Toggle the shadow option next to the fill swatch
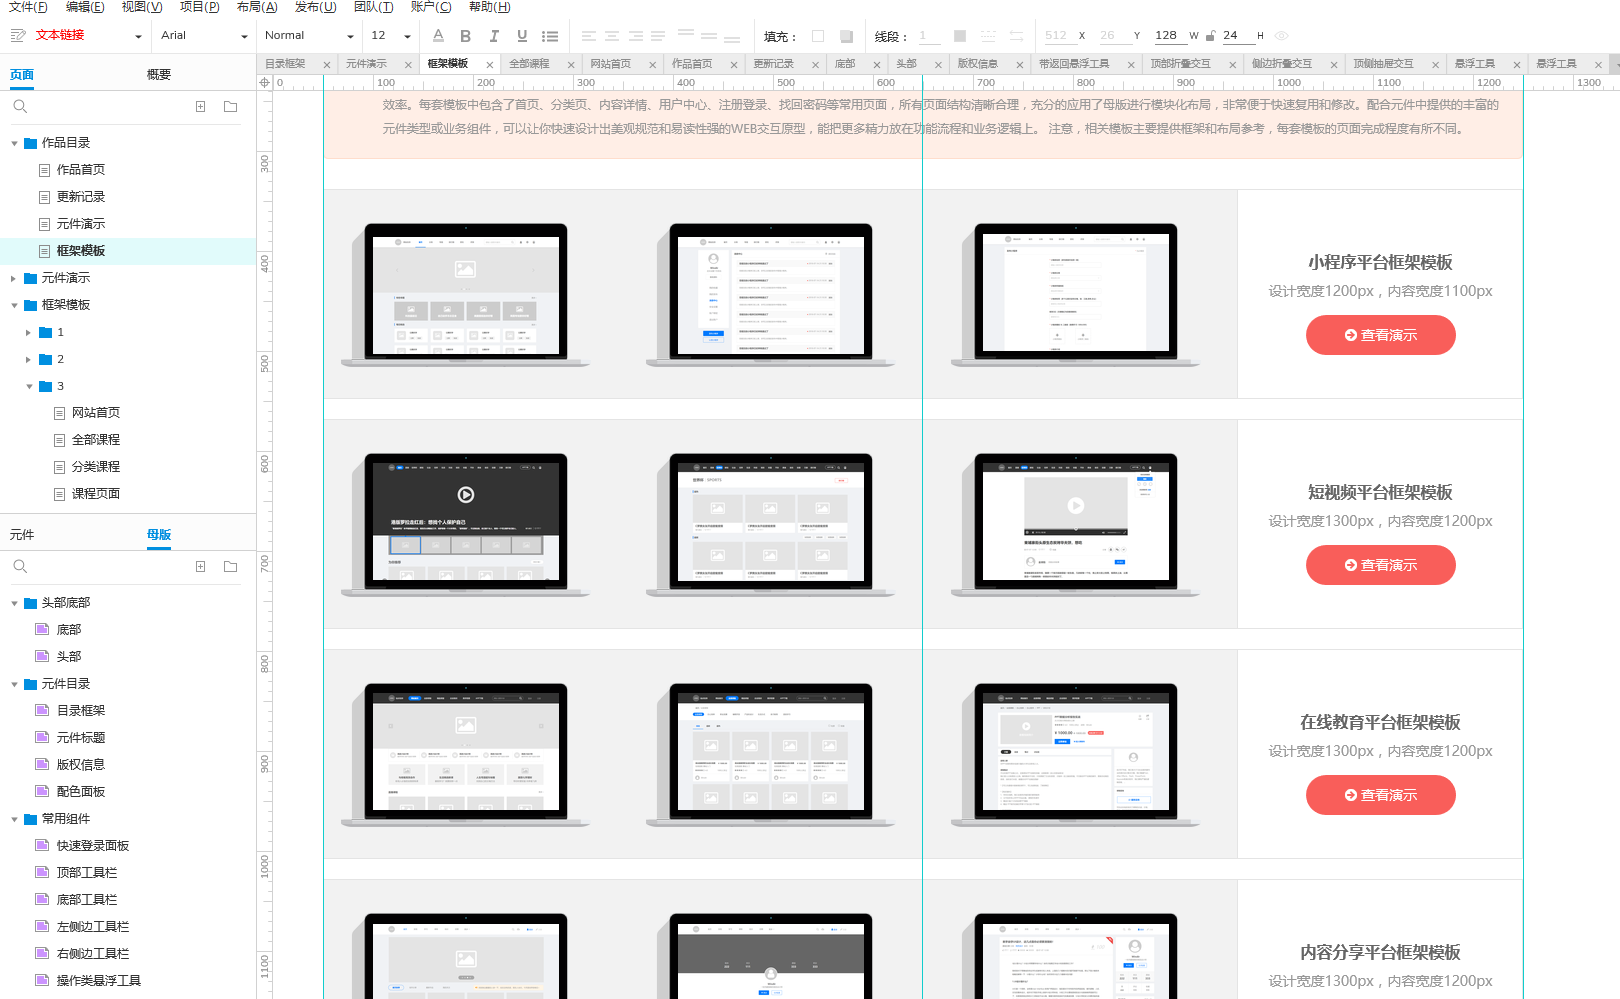This screenshot has width=1620, height=999. 846,36
